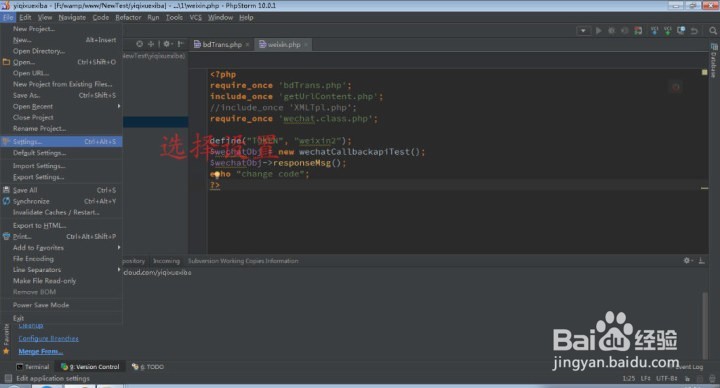Open the Database side panel
This screenshot has height=388, width=720.
(x=714, y=61)
